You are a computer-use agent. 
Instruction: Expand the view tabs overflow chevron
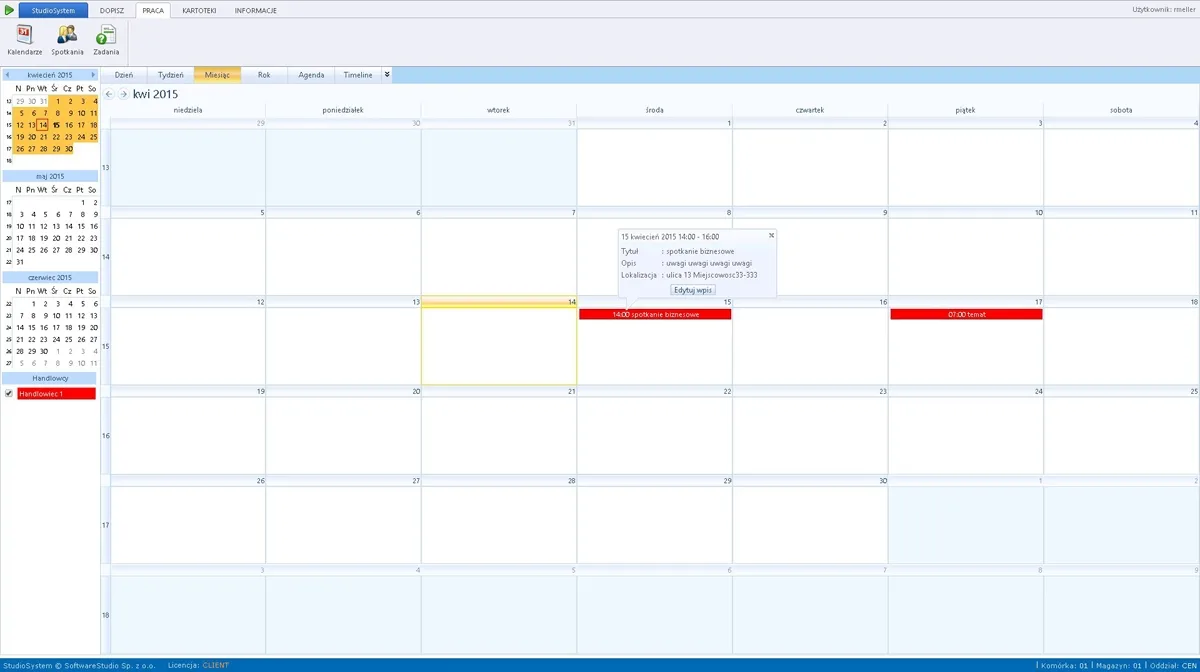[387, 74]
